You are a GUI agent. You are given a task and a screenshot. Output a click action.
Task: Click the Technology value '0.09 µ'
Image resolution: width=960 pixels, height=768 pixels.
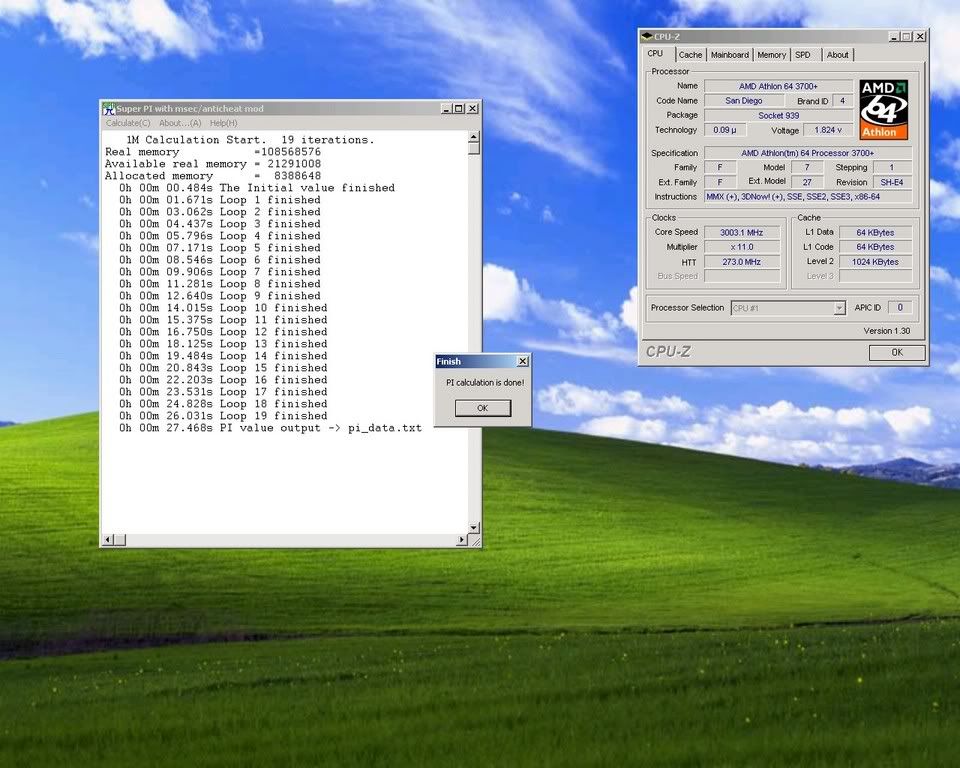tap(725, 130)
